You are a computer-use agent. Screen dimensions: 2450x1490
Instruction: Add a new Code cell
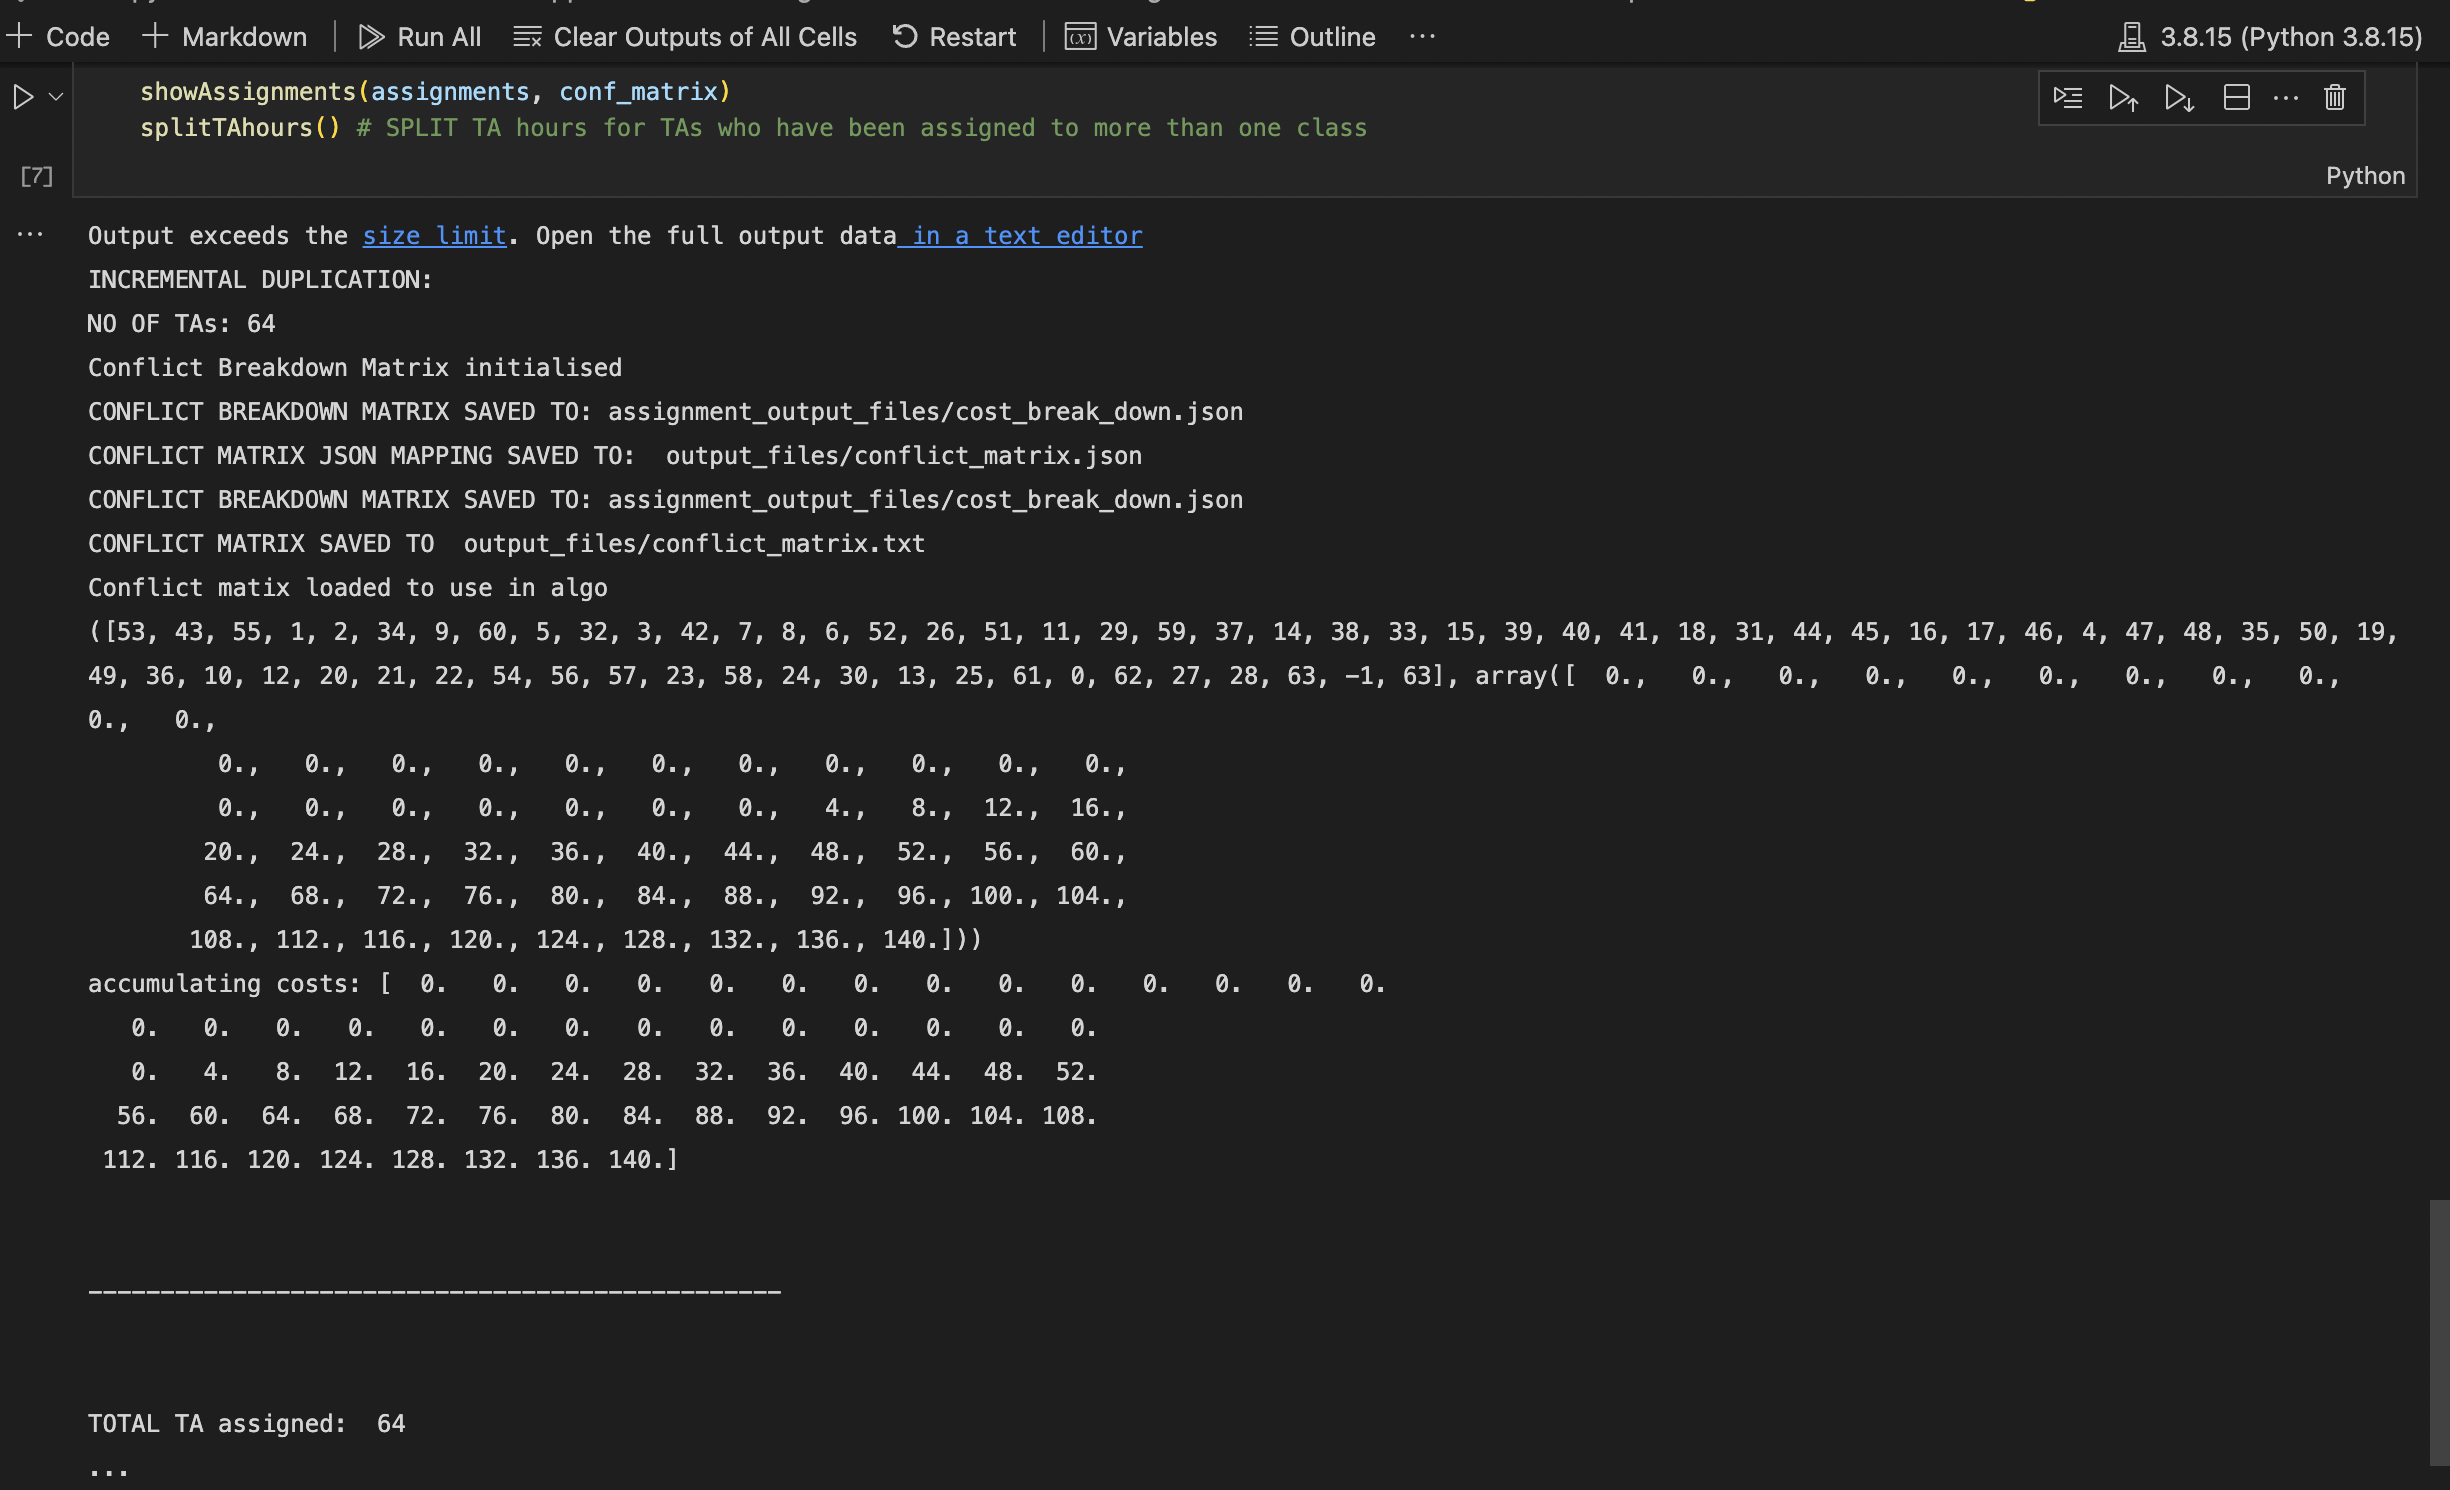(58, 37)
